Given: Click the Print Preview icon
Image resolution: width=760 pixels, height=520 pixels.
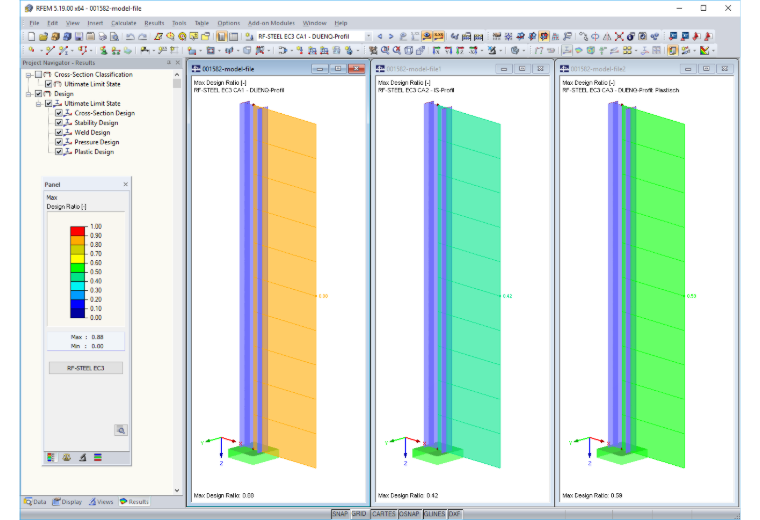Looking at the screenshot, I should coord(114,36).
